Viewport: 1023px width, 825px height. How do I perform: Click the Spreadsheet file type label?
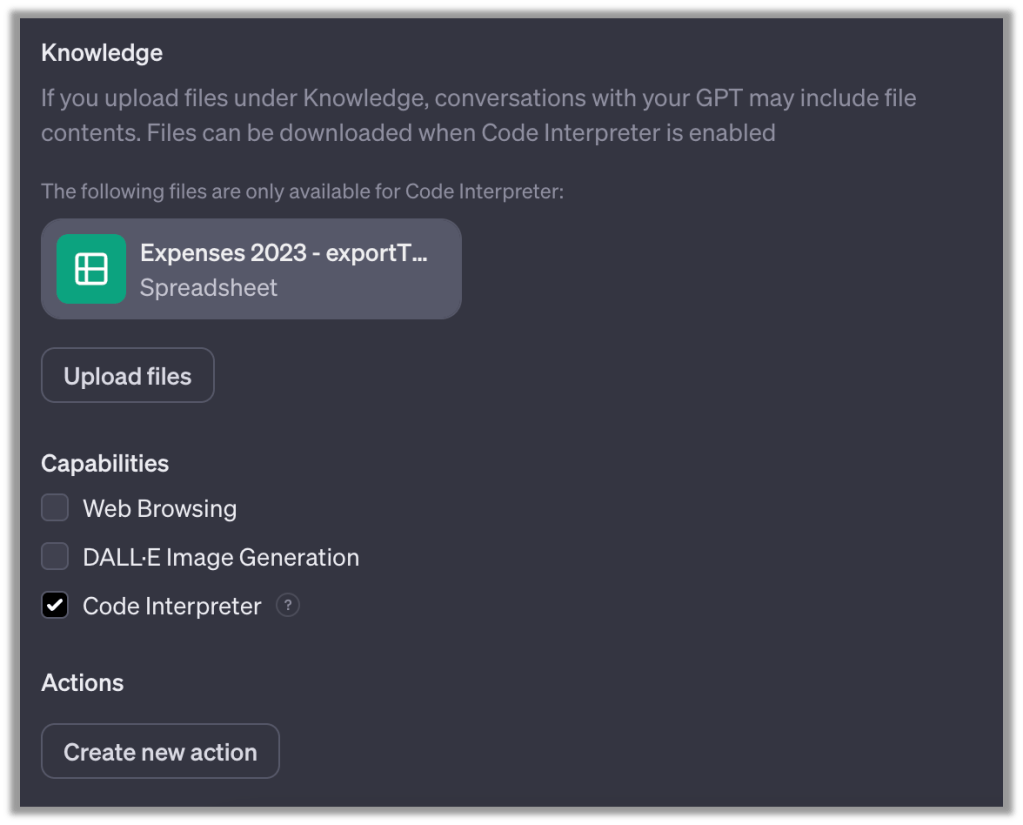point(209,288)
